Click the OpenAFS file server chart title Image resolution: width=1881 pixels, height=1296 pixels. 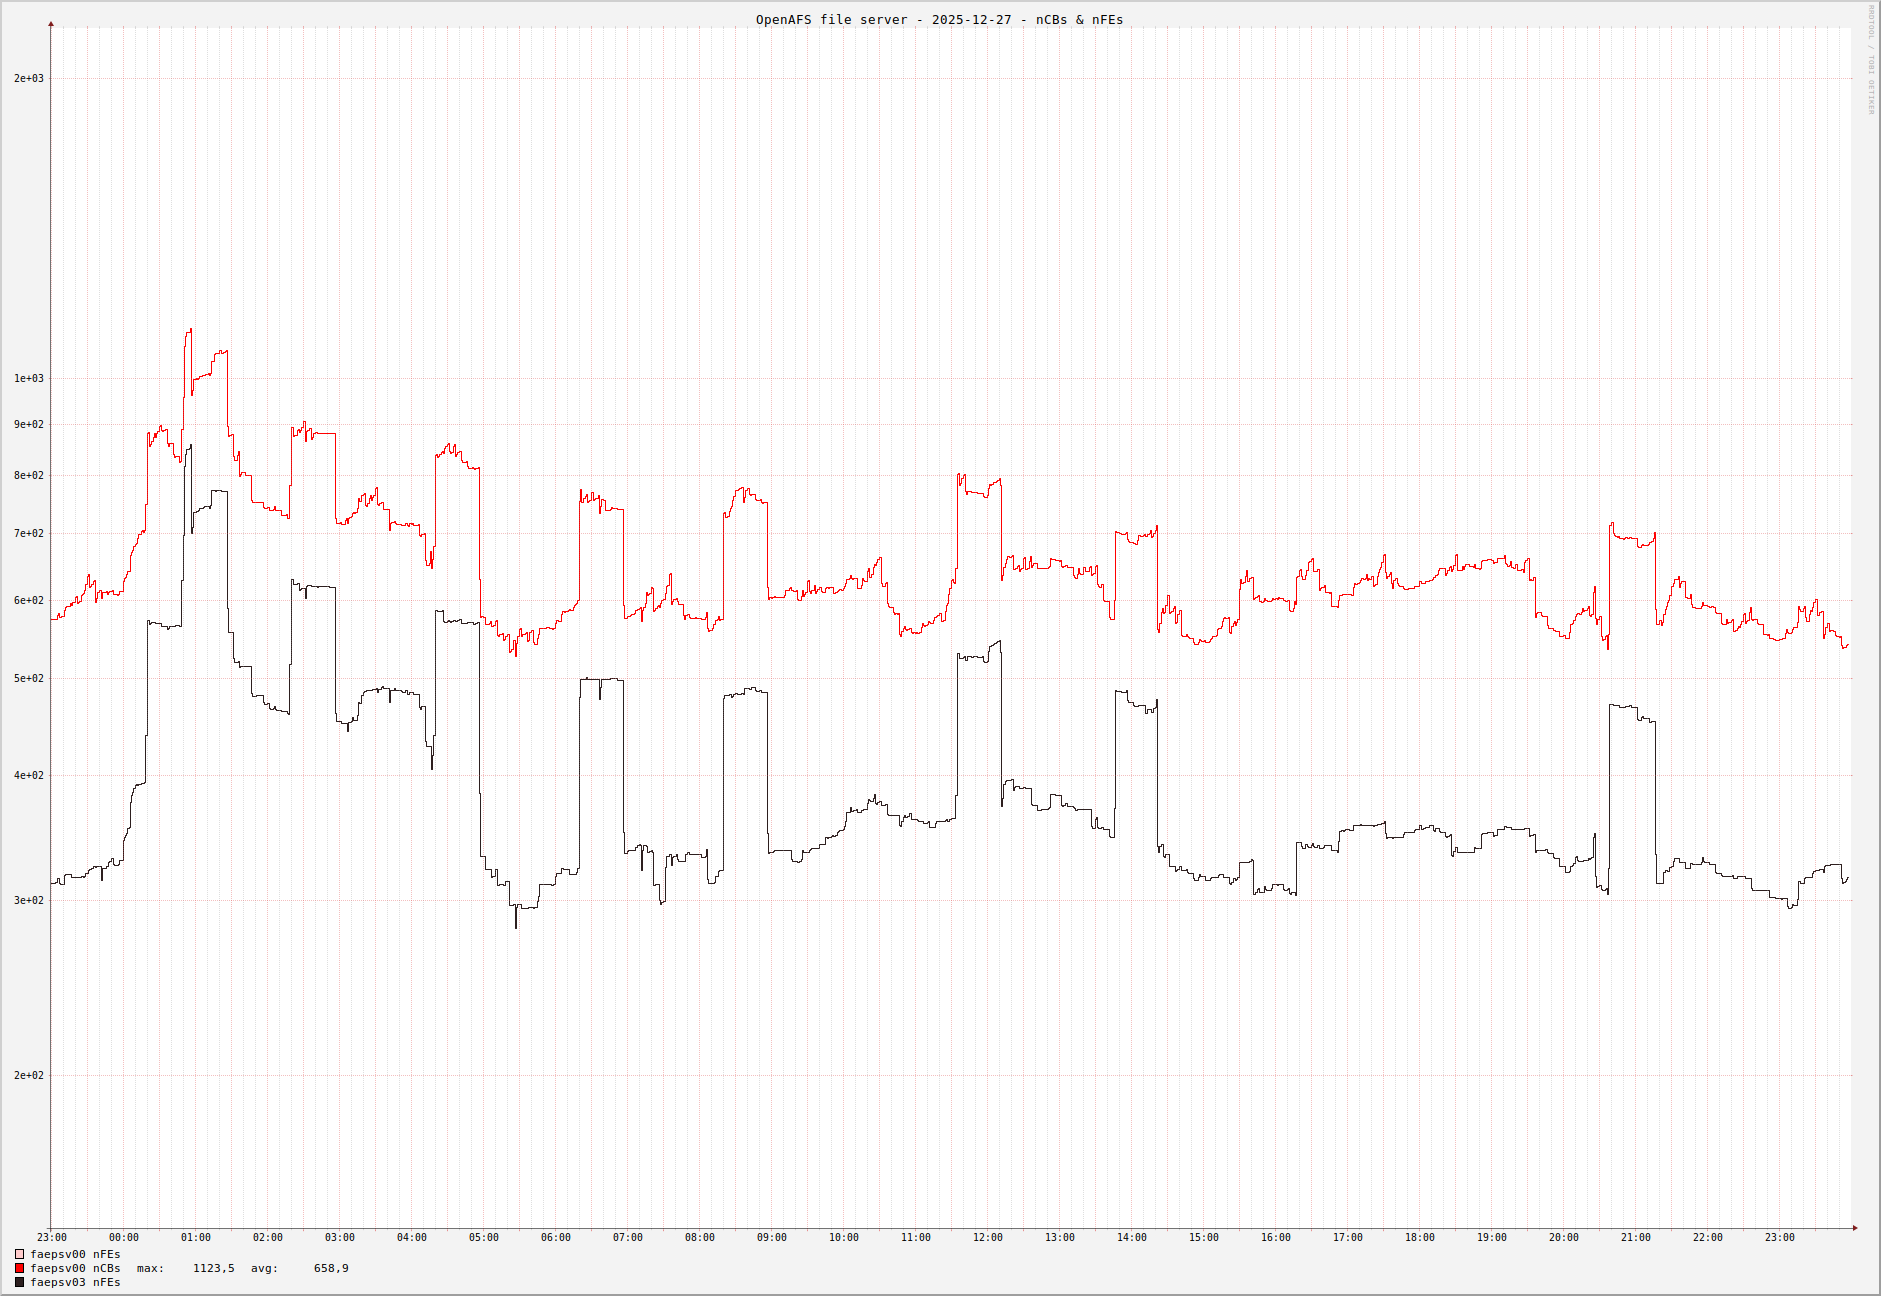939,19
